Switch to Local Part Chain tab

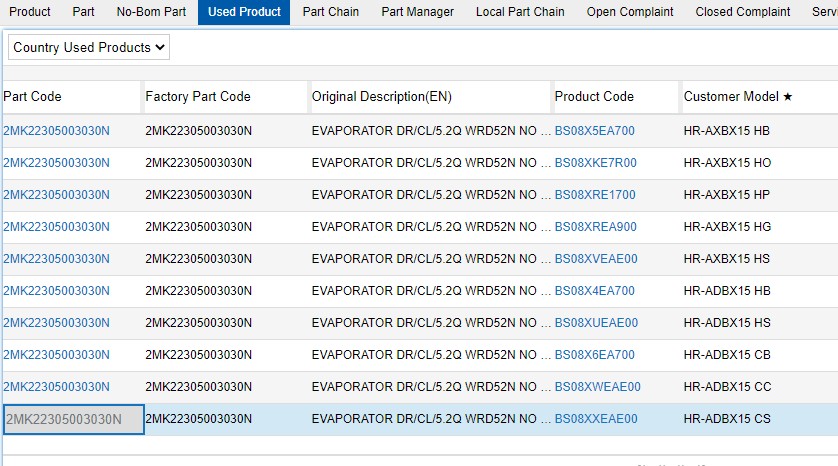pyautogui.click(x=520, y=12)
